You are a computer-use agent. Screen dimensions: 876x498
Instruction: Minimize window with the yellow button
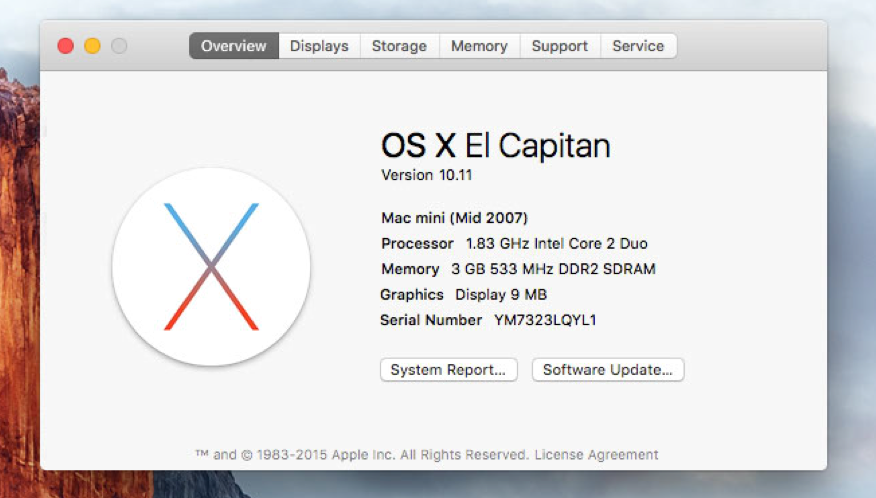tap(92, 46)
